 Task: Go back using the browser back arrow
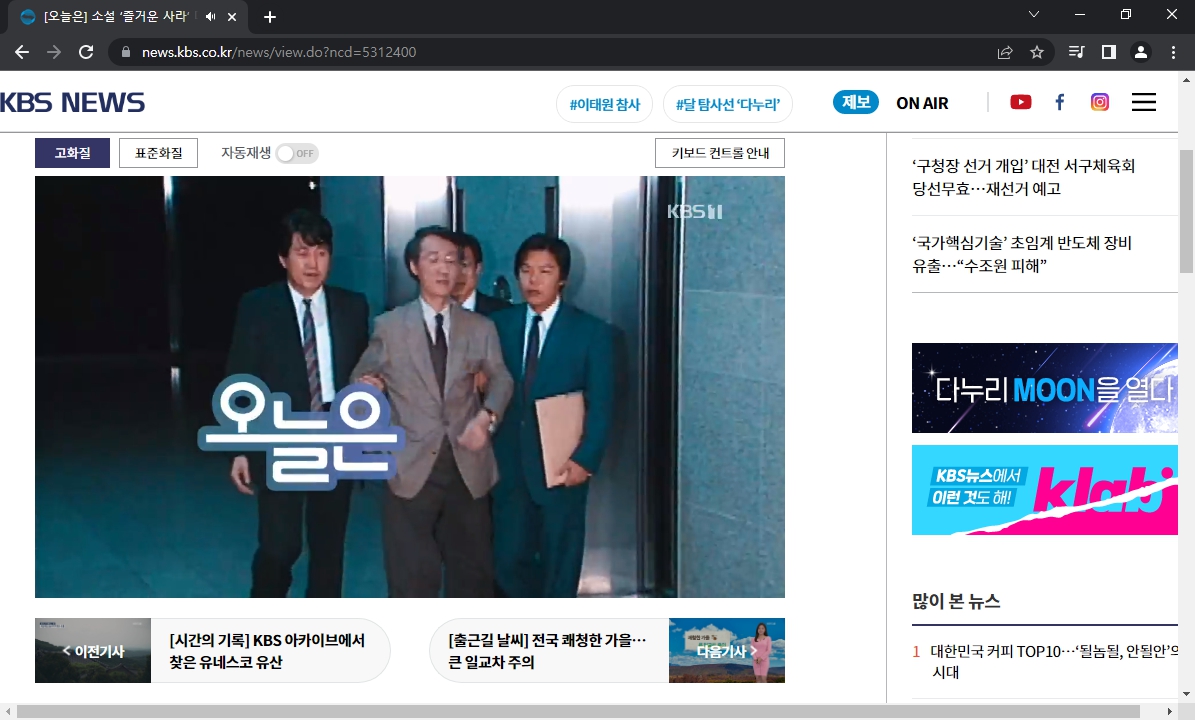[x=22, y=52]
